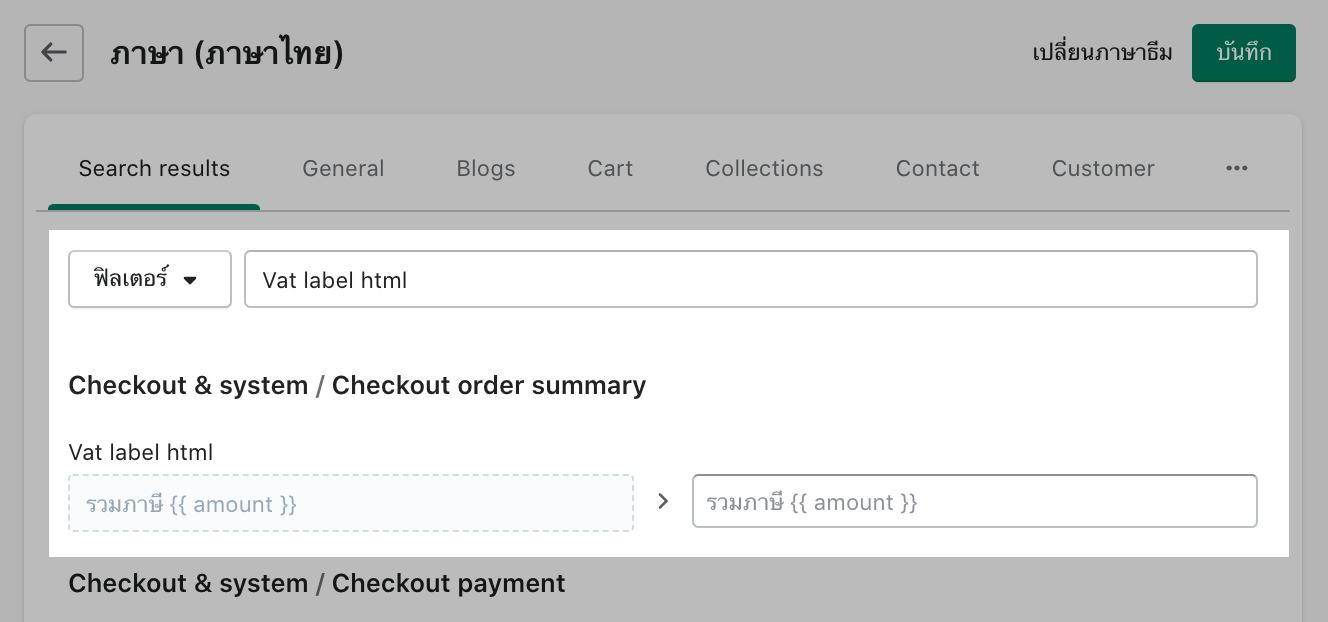Open the overflow menu showing more tabs
This screenshot has width=1328, height=622.
(1237, 168)
